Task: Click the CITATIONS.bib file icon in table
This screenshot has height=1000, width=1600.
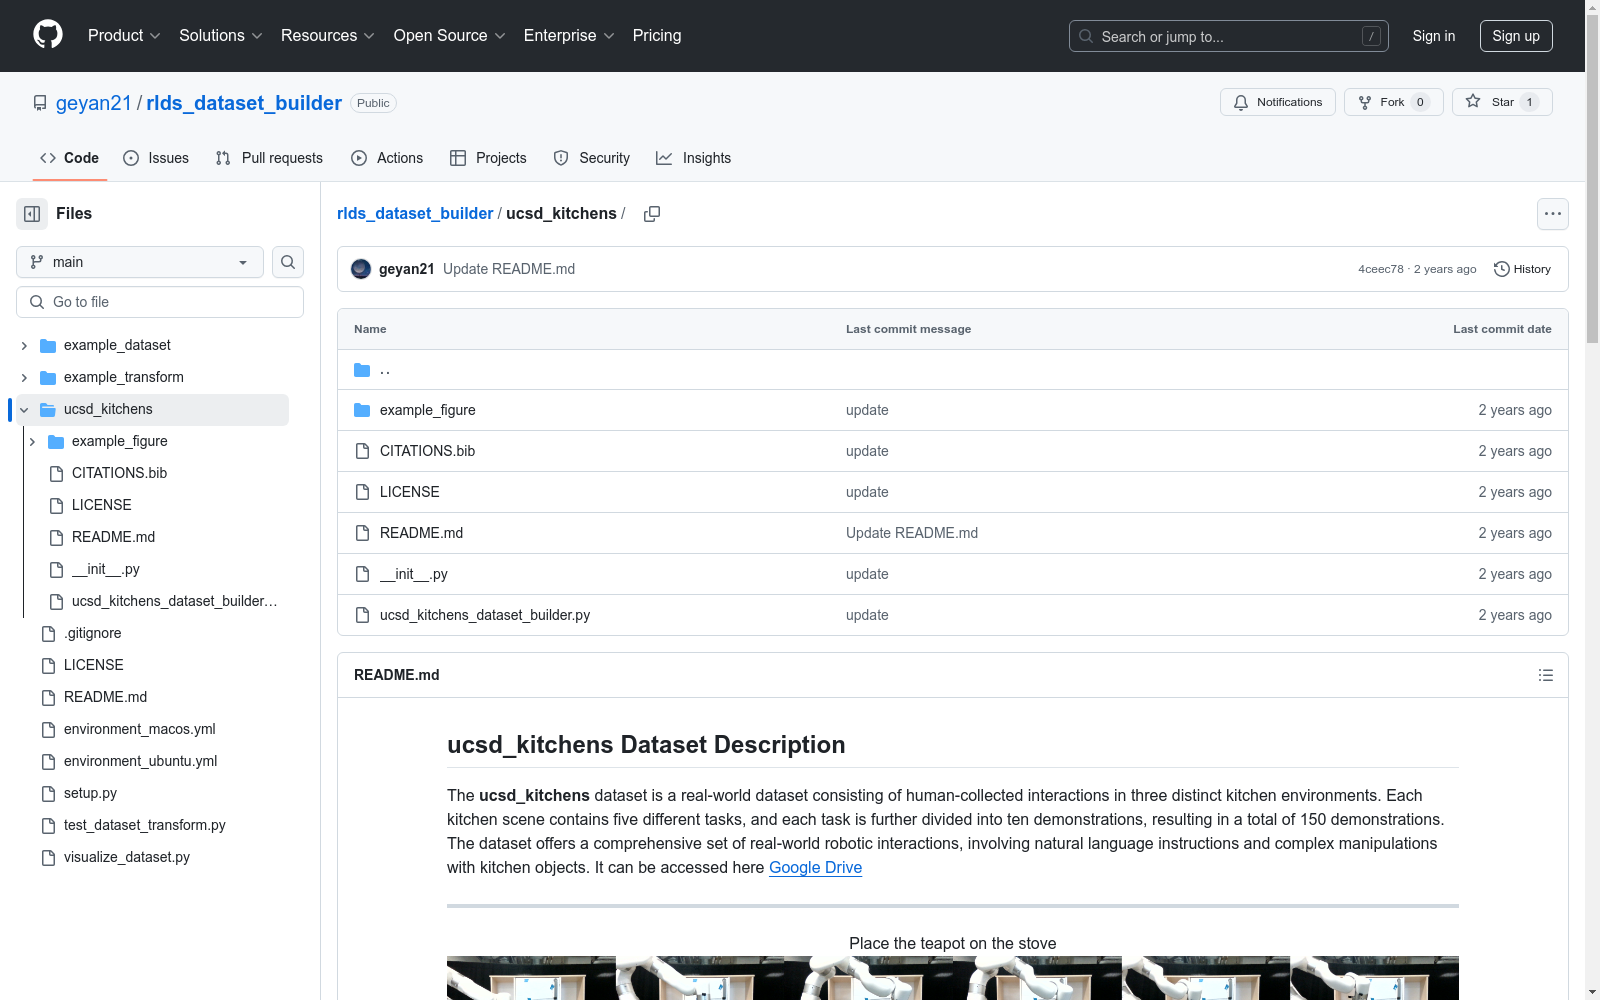Action: coord(362,451)
